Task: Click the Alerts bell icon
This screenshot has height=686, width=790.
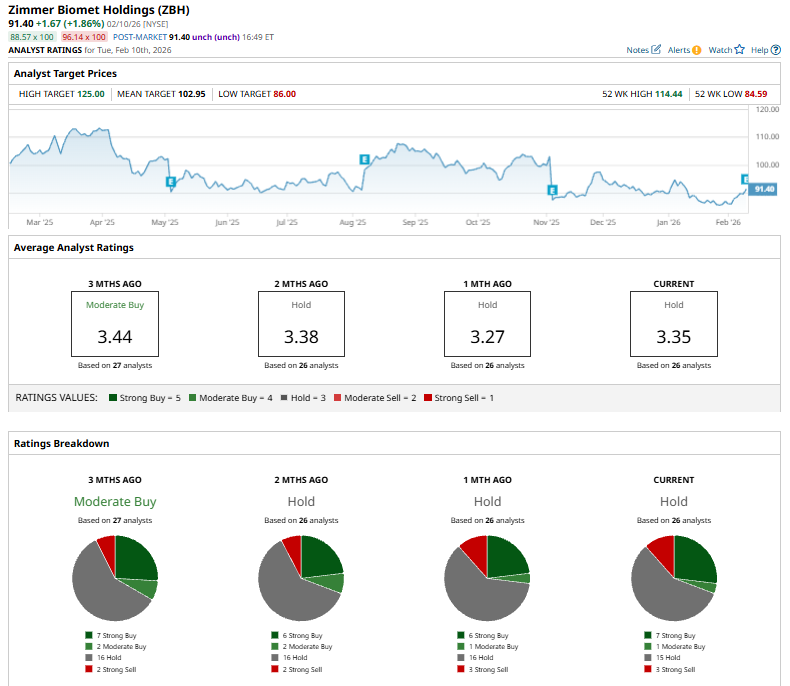Action: (697, 49)
